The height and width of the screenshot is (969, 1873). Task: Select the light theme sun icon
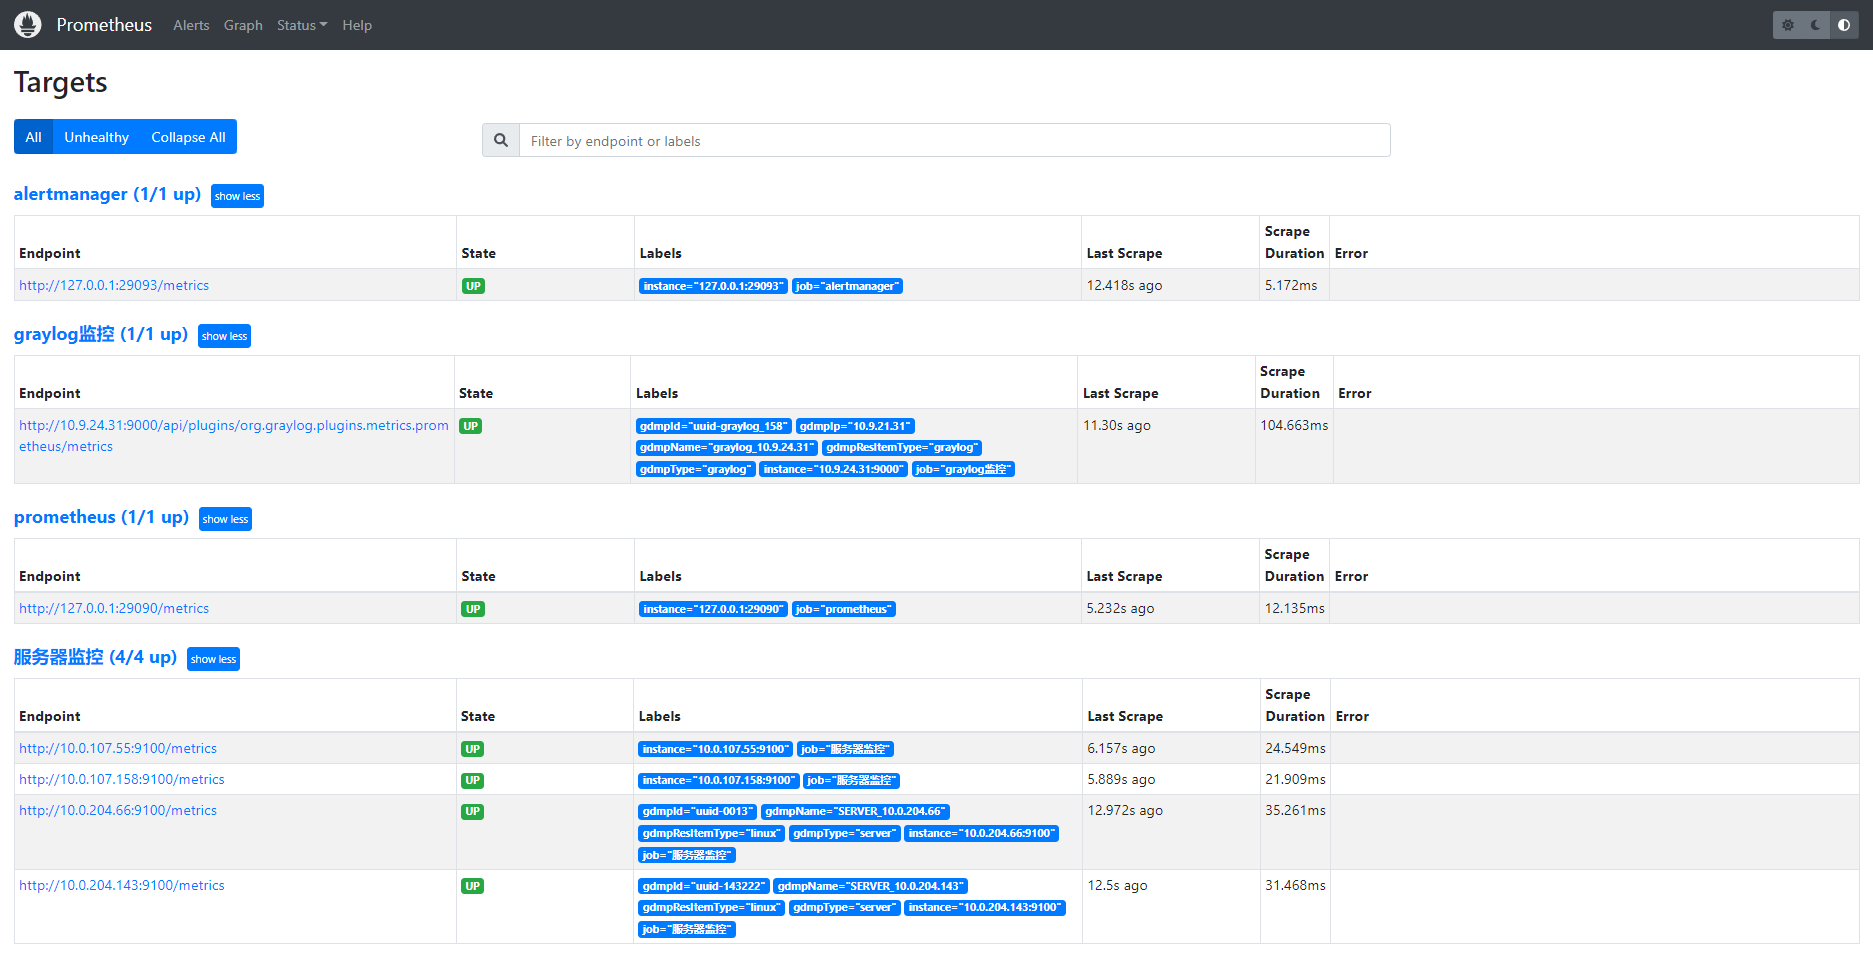point(1787,25)
